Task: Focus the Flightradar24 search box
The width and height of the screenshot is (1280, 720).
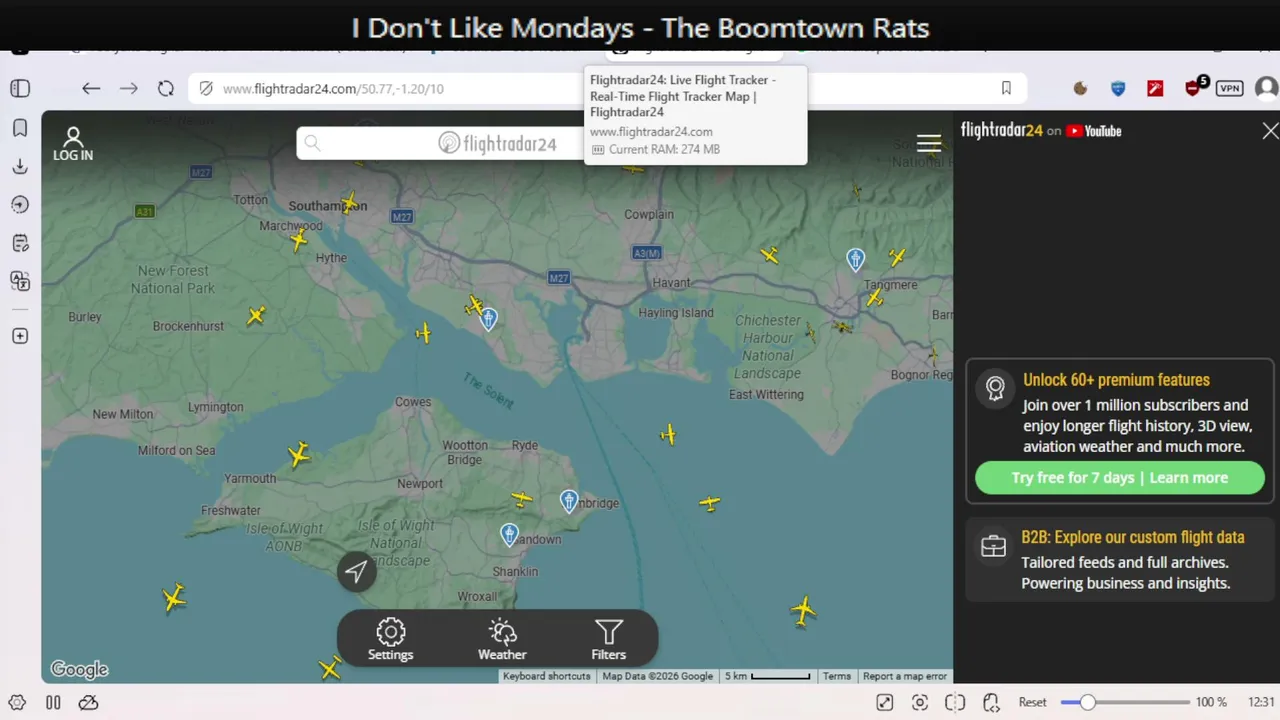Action: 440,143
